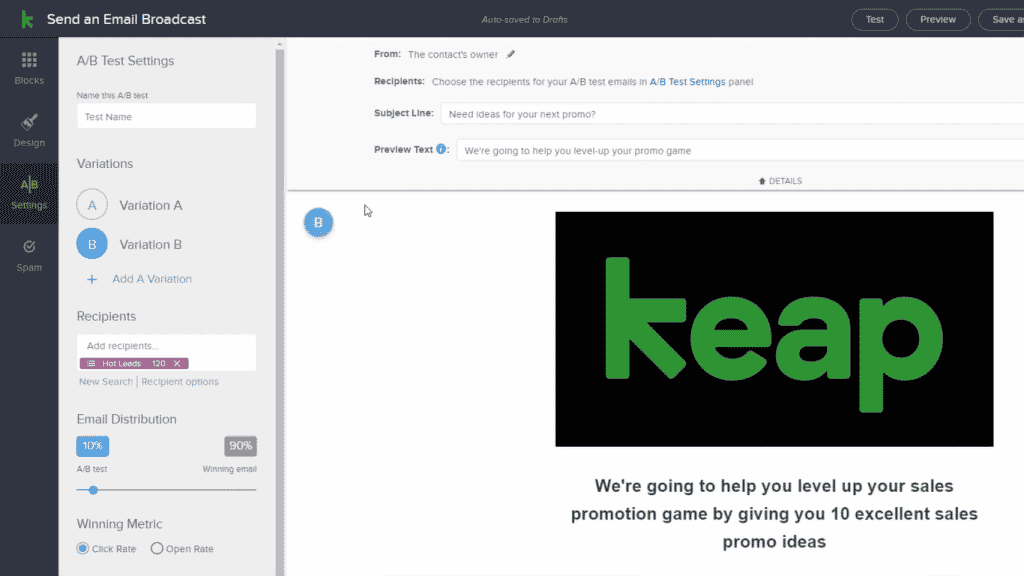Click the plus icon to add a variation

tap(92, 279)
